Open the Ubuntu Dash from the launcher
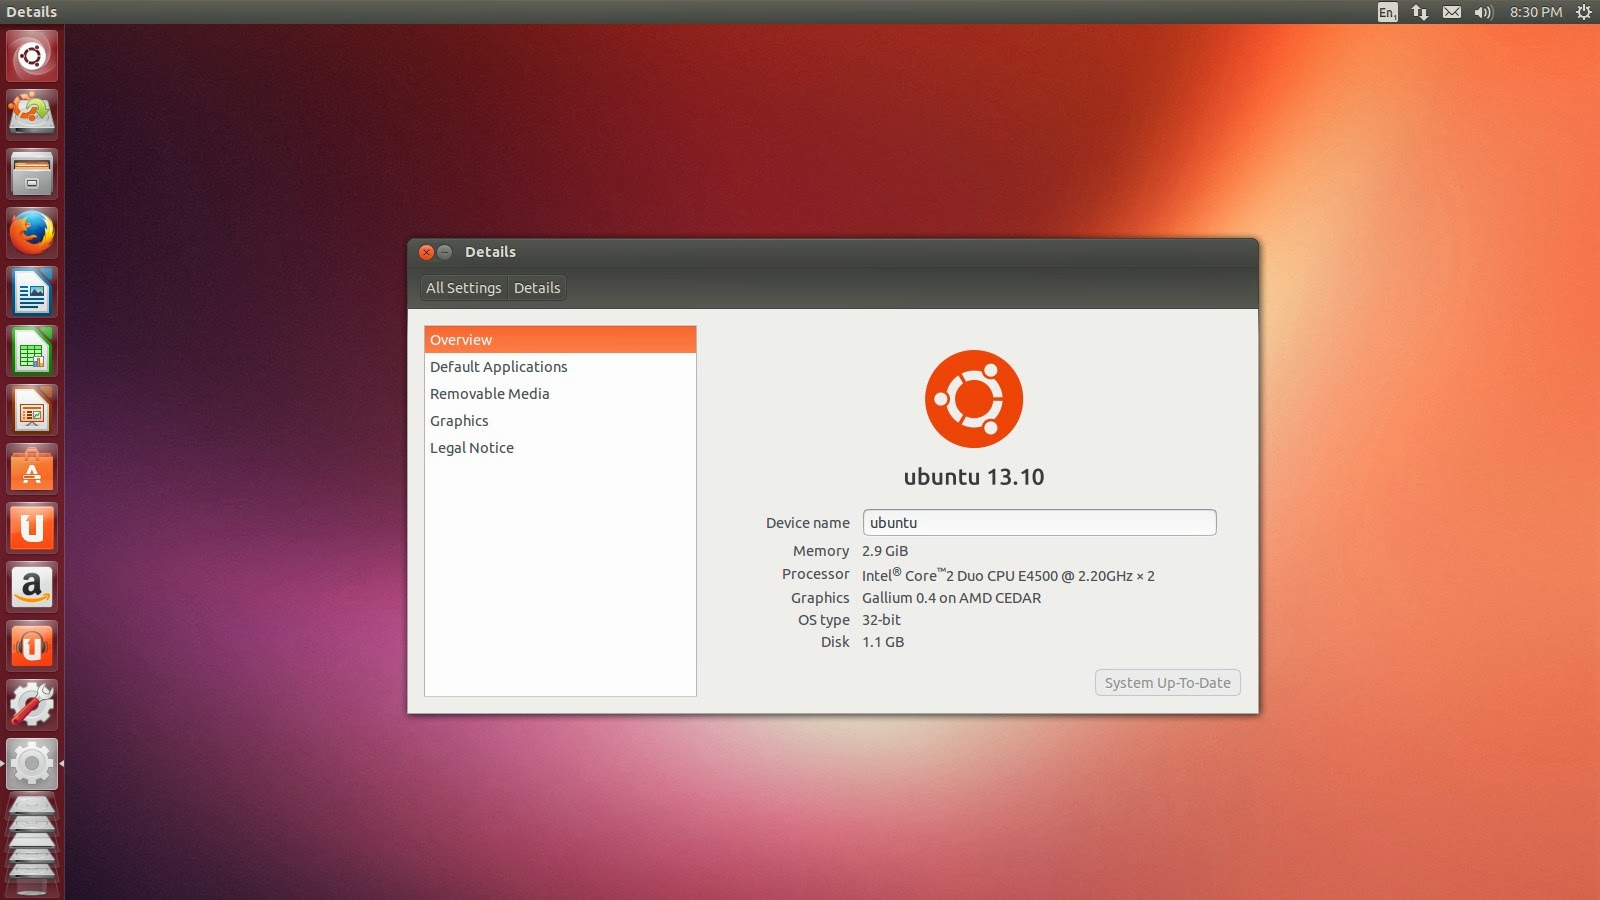 pos(32,56)
